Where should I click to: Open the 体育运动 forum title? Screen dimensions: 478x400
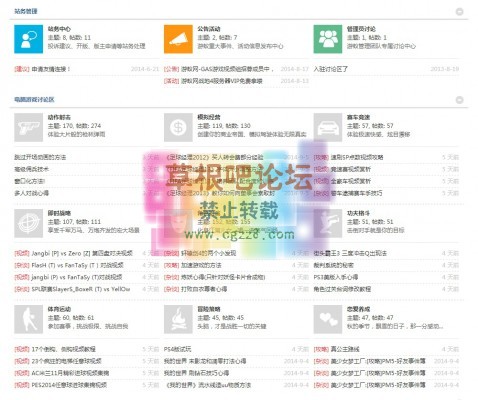pos(59,309)
